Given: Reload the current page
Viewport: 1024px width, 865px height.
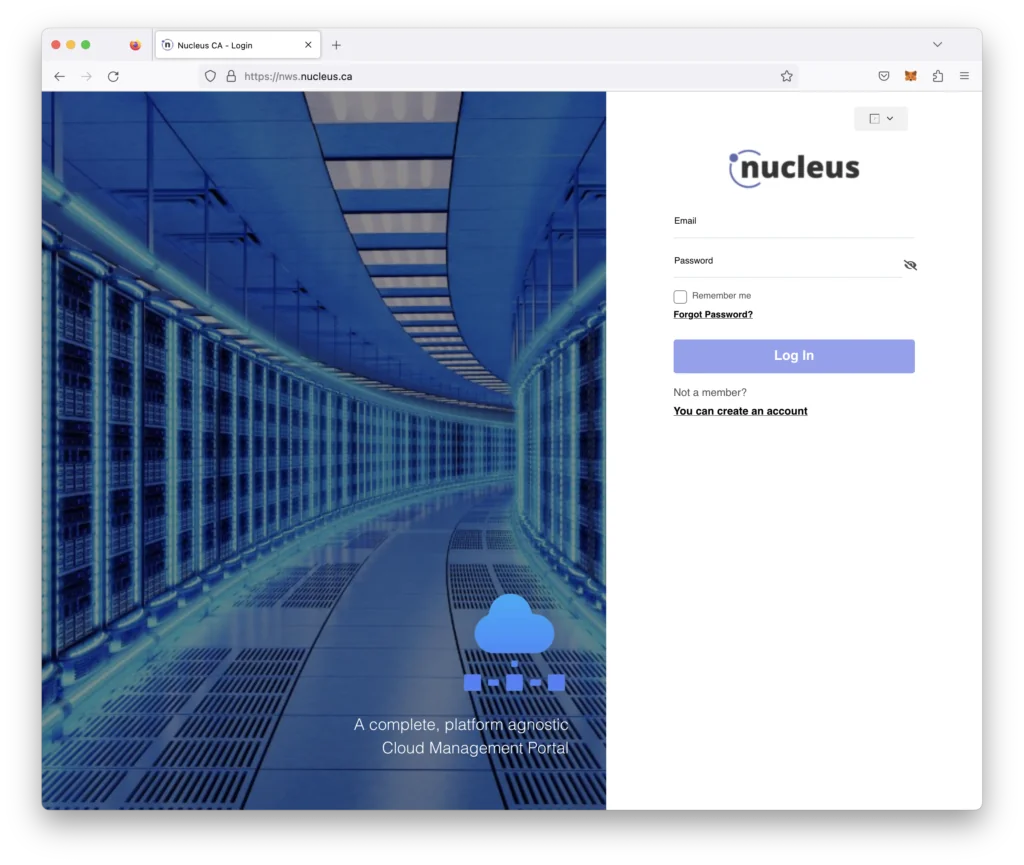Looking at the screenshot, I should click(113, 76).
